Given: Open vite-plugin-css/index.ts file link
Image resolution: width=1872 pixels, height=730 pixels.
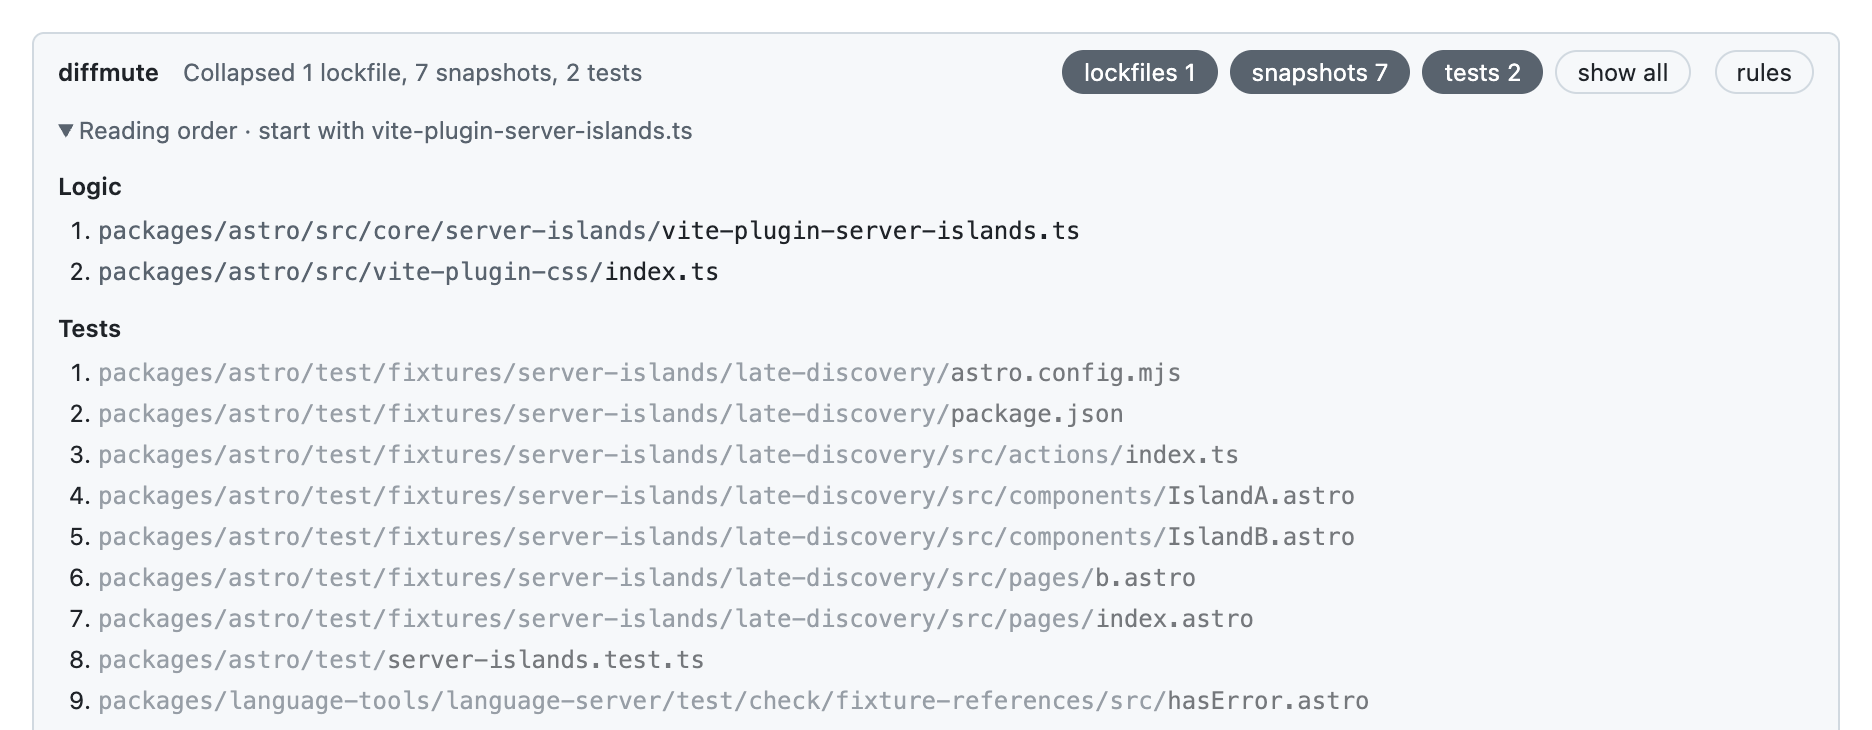Looking at the screenshot, I should (408, 272).
